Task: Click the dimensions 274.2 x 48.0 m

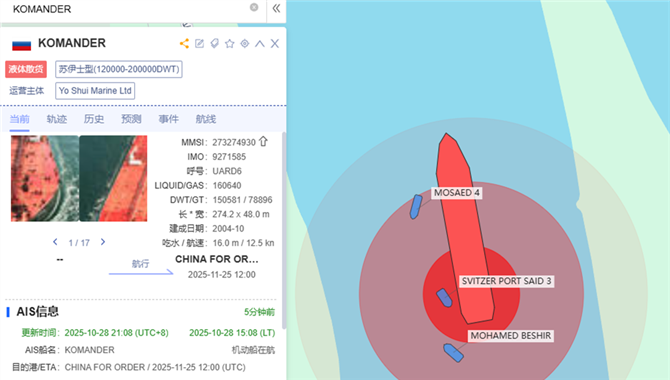Action: tap(241, 215)
